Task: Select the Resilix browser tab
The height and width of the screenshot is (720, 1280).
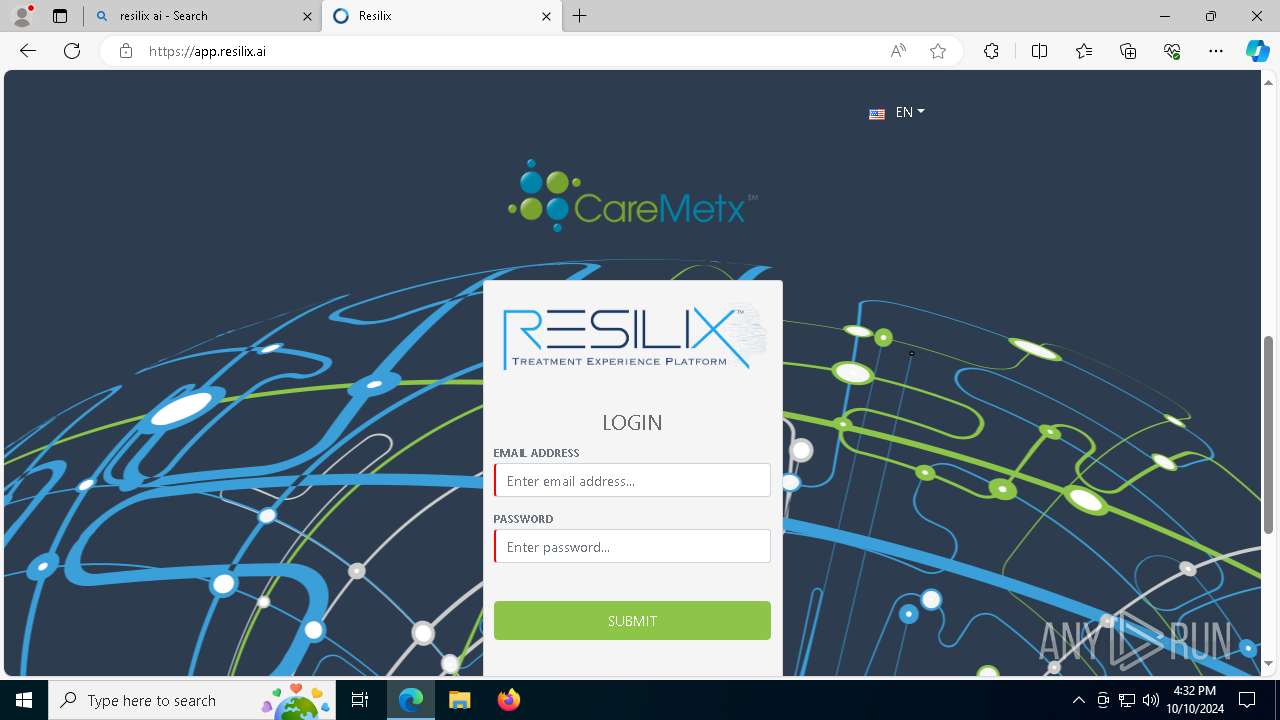Action: click(x=441, y=16)
